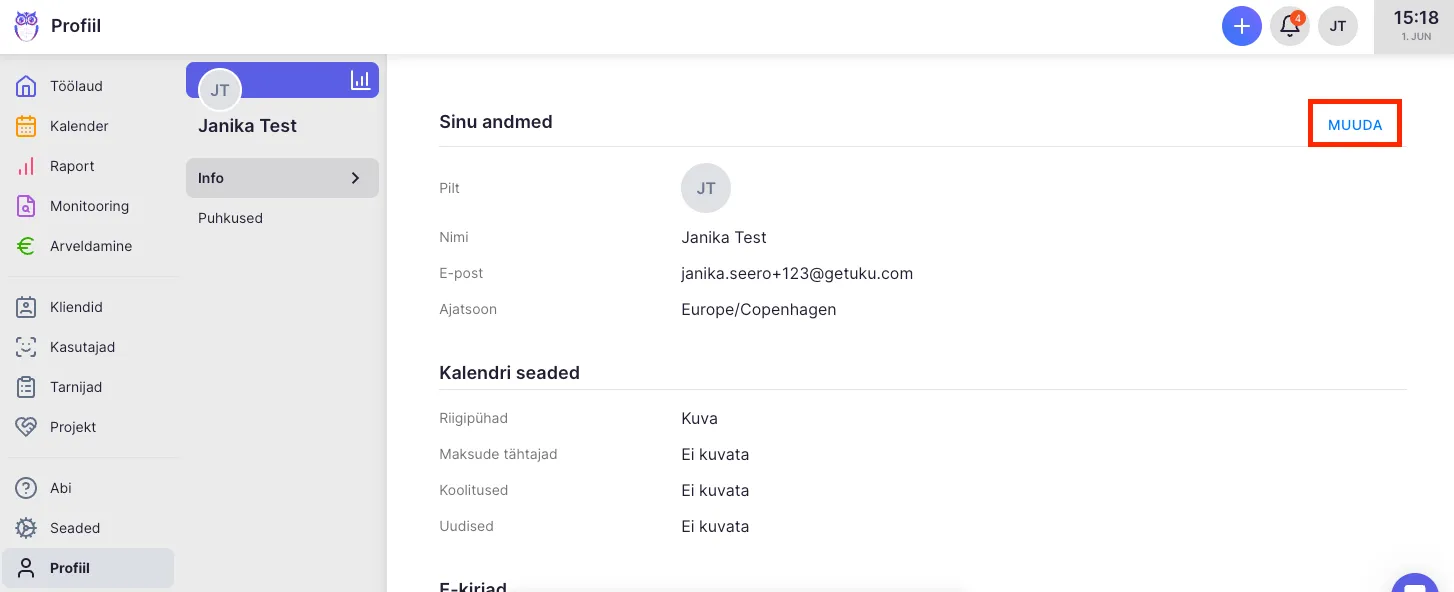Image resolution: width=1454 pixels, height=592 pixels.
Task: Click the statistics chart icon on profile card
Action: (x=360, y=80)
